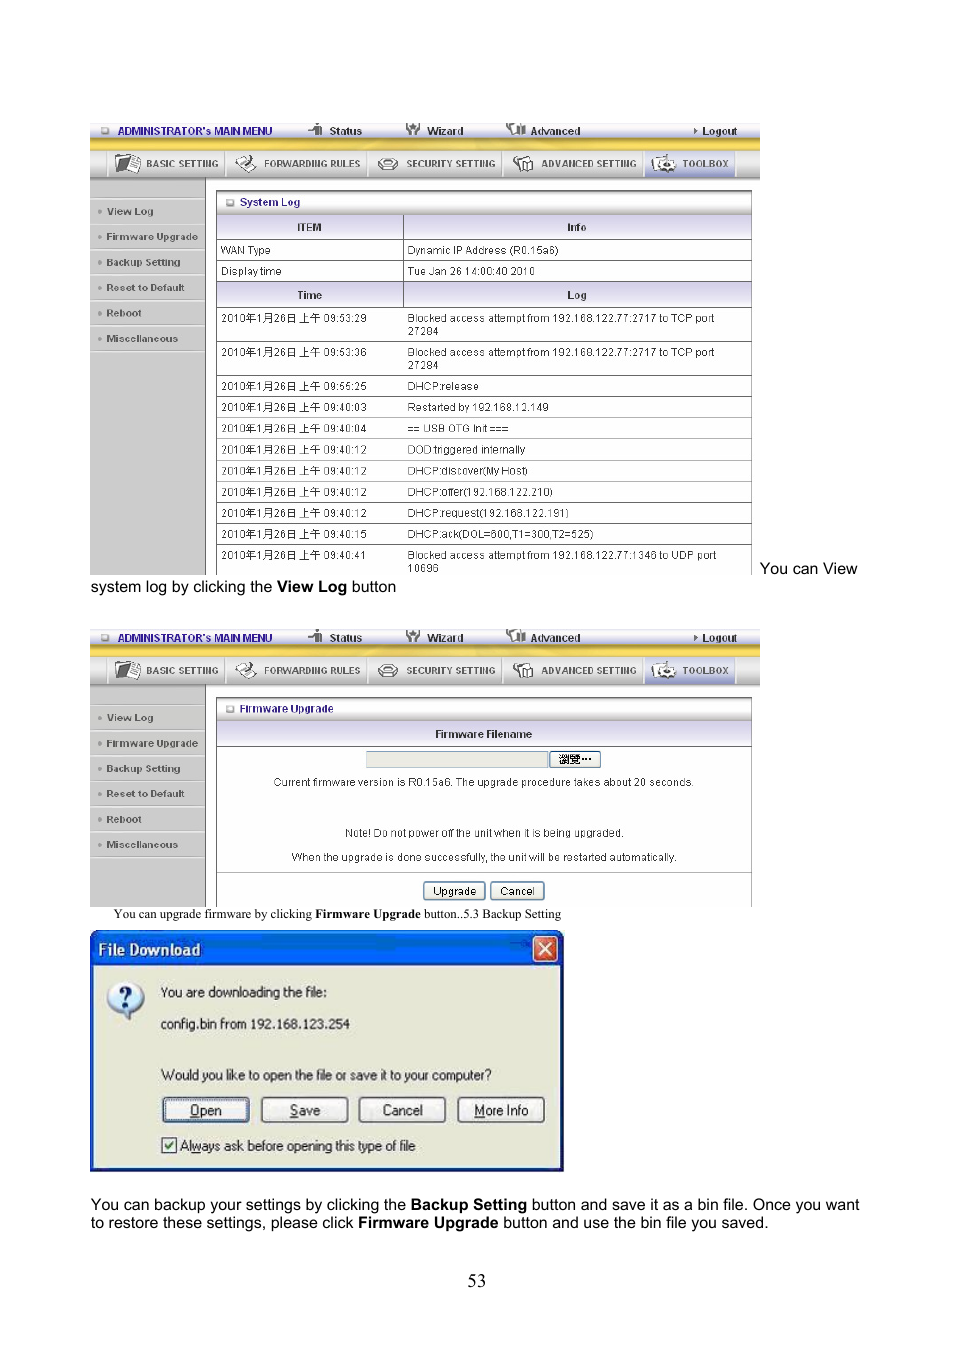Click Advanced icon in top System Log menu
The width and height of the screenshot is (954, 1350).
coord(516,130)
